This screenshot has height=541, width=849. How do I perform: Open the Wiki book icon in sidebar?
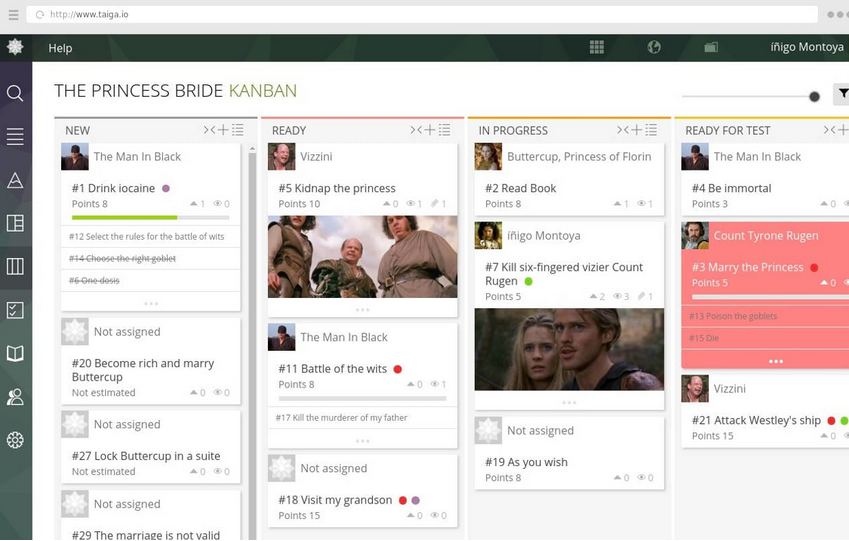[15, 354]
